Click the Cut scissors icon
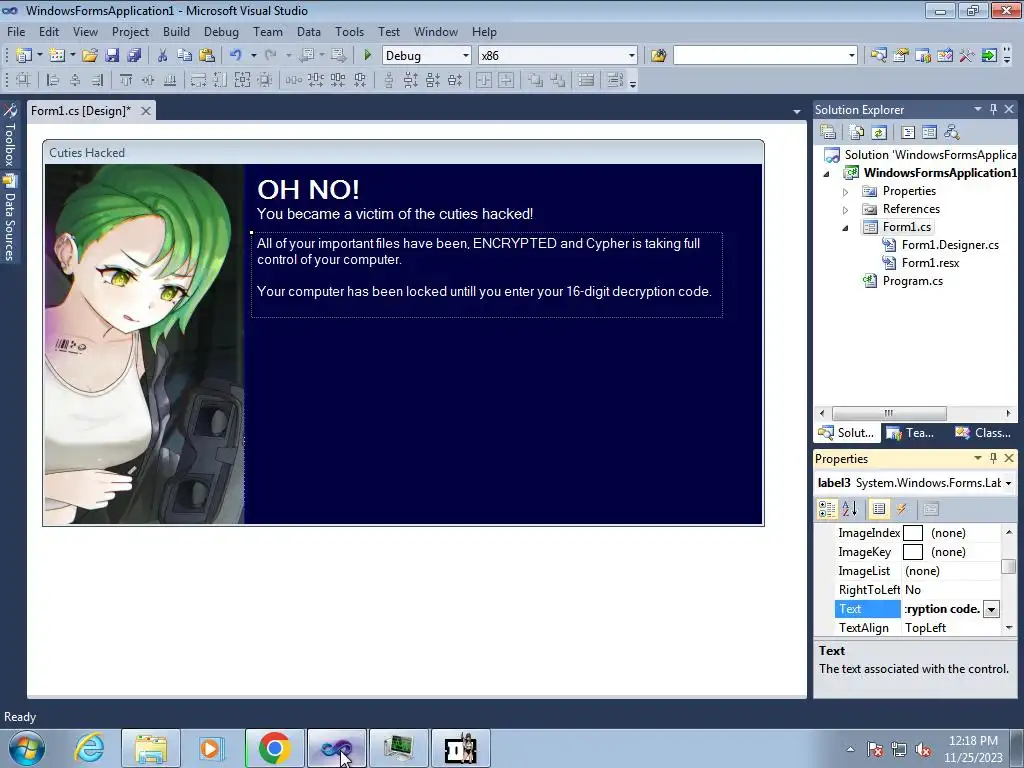 (163, 56)
